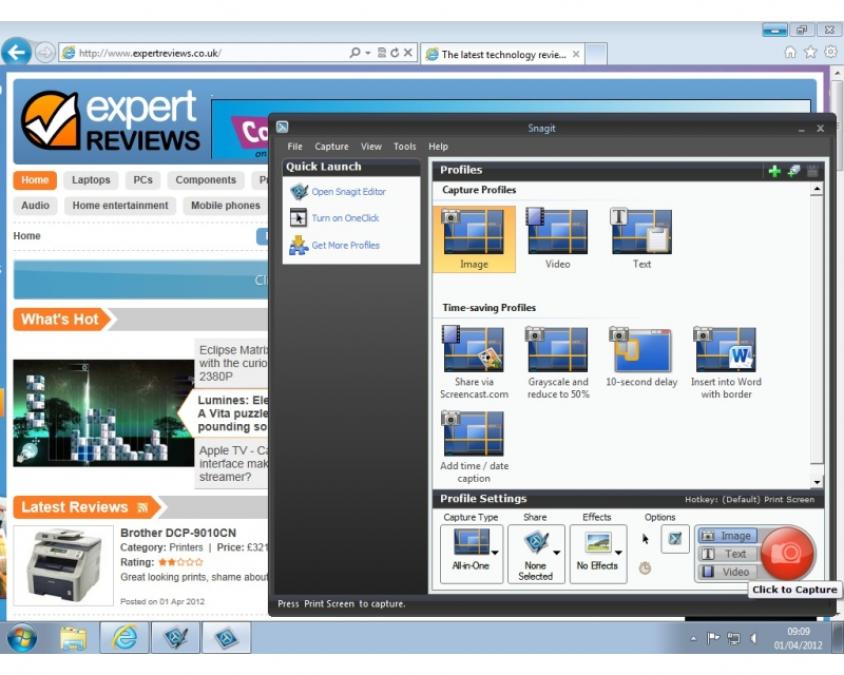Switch capture mode to Text
Image resolution: width=844 pixels, height=675 pixels.
pyautogui.click(x=728, y=554)
